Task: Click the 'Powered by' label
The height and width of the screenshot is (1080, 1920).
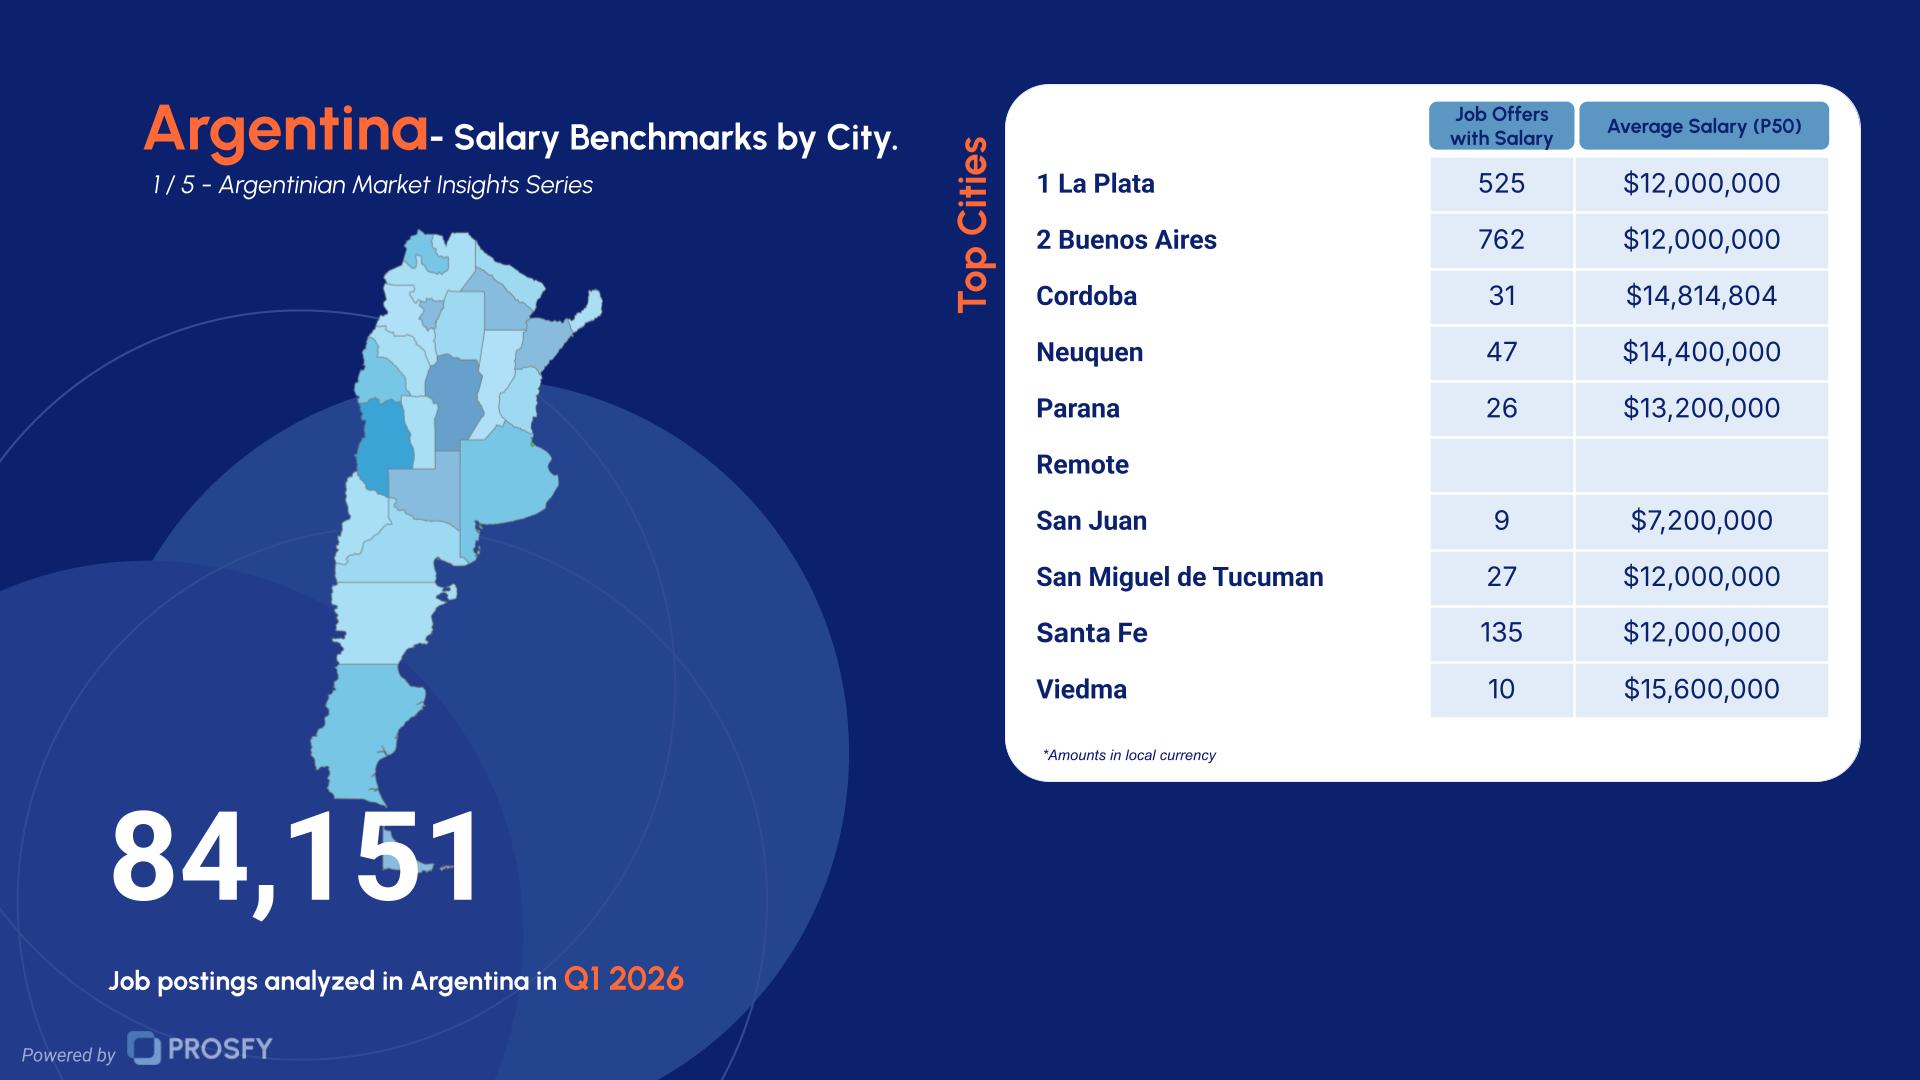Action: 68,1055
